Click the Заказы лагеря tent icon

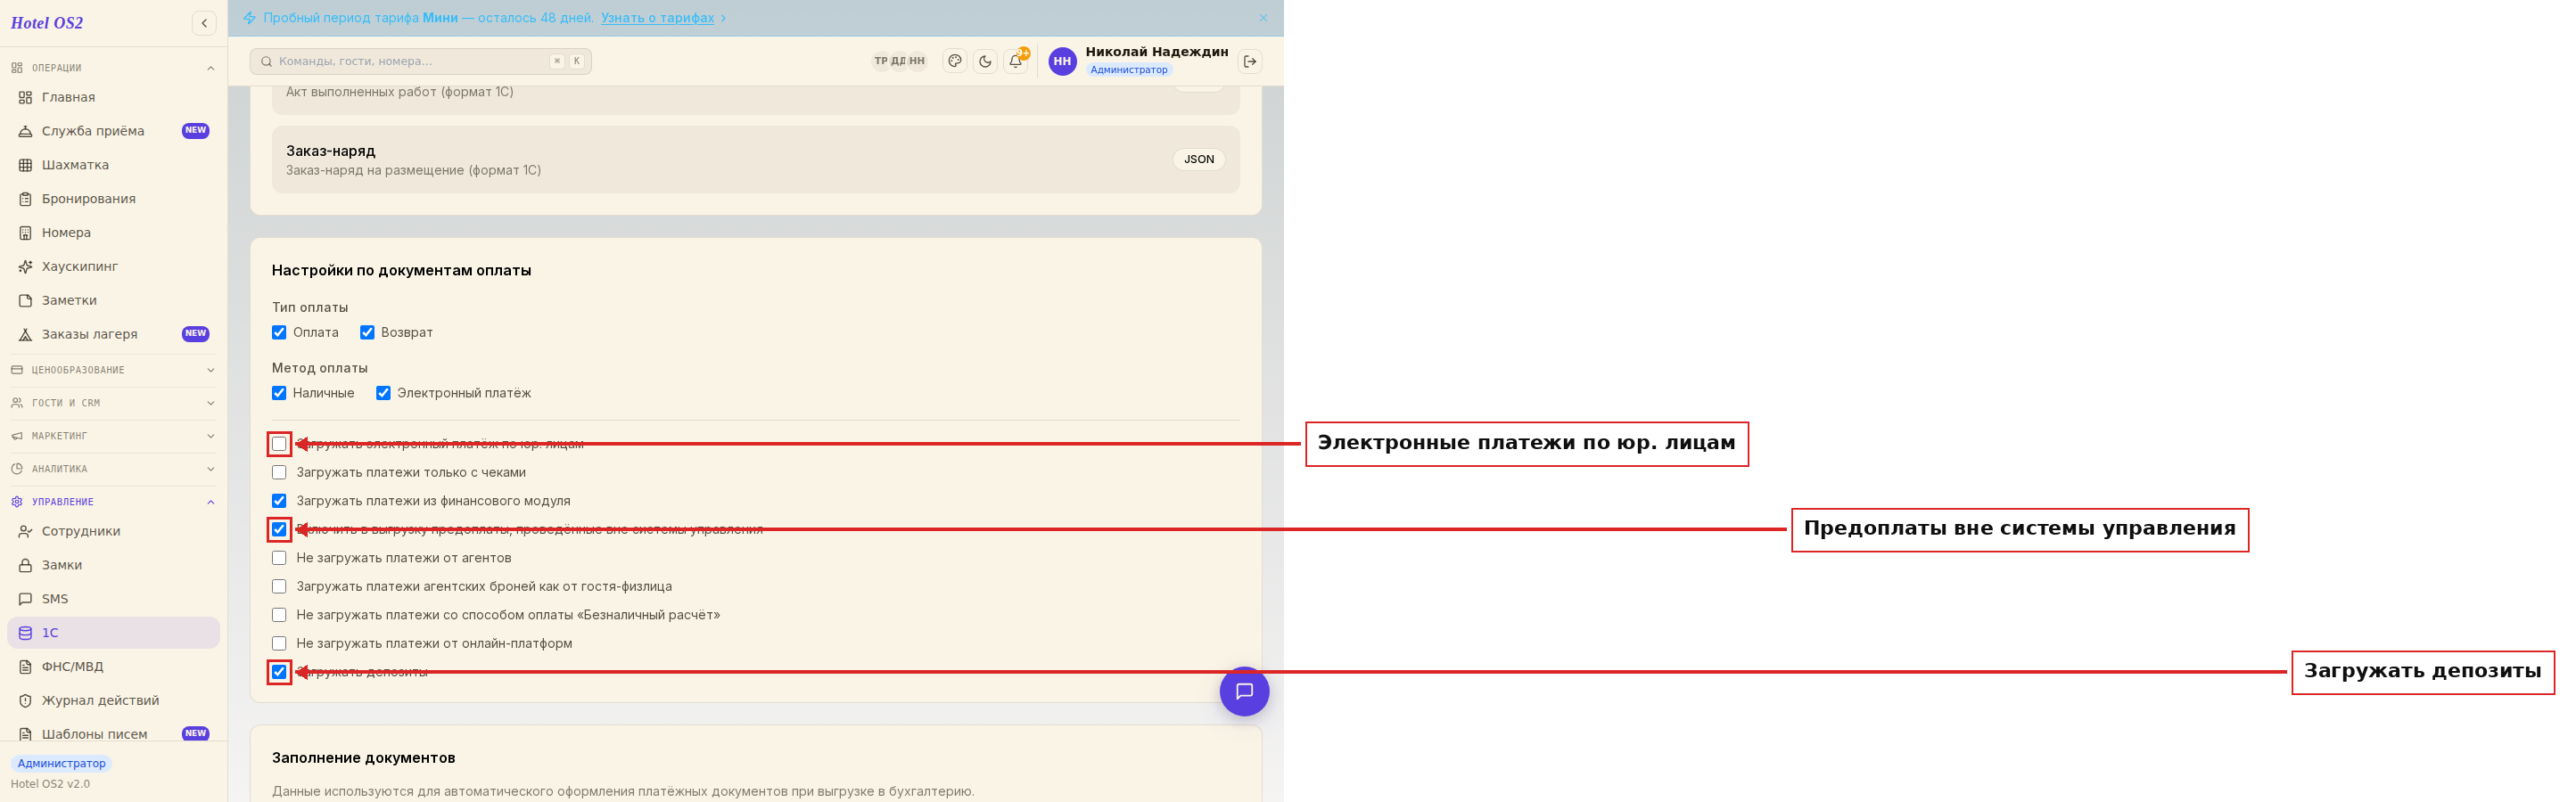click(x=26, y=334)
